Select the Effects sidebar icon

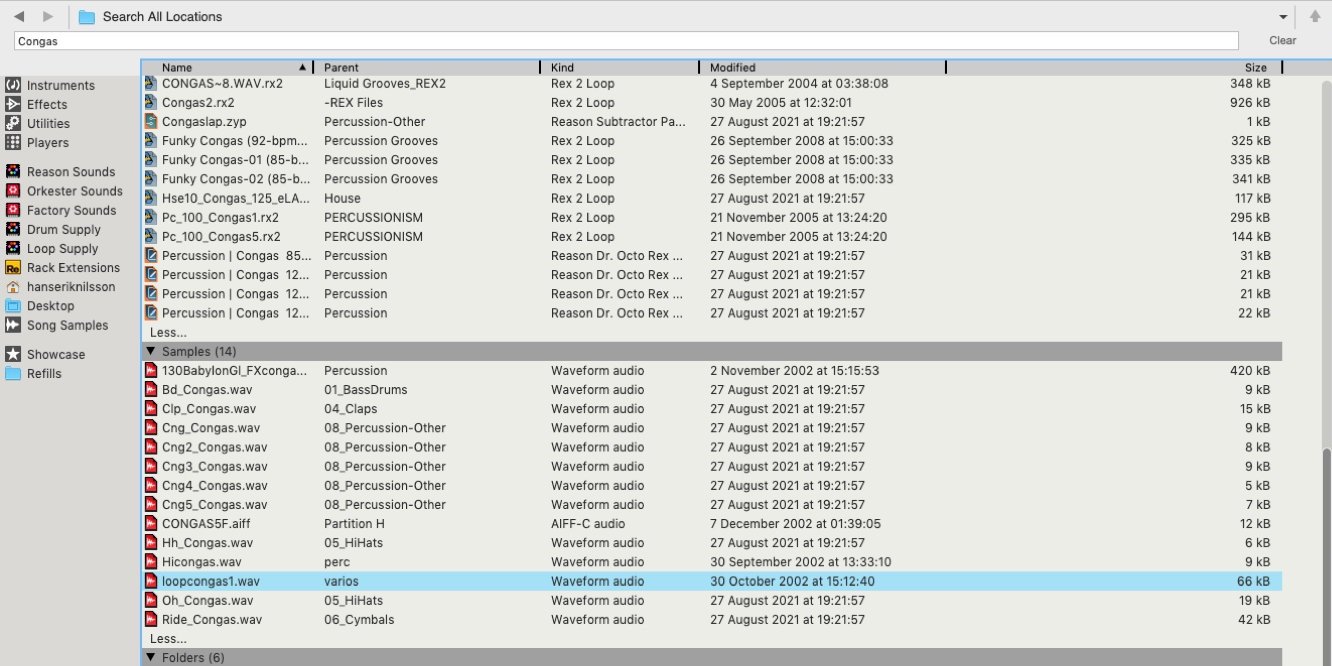tap(13, 105)
